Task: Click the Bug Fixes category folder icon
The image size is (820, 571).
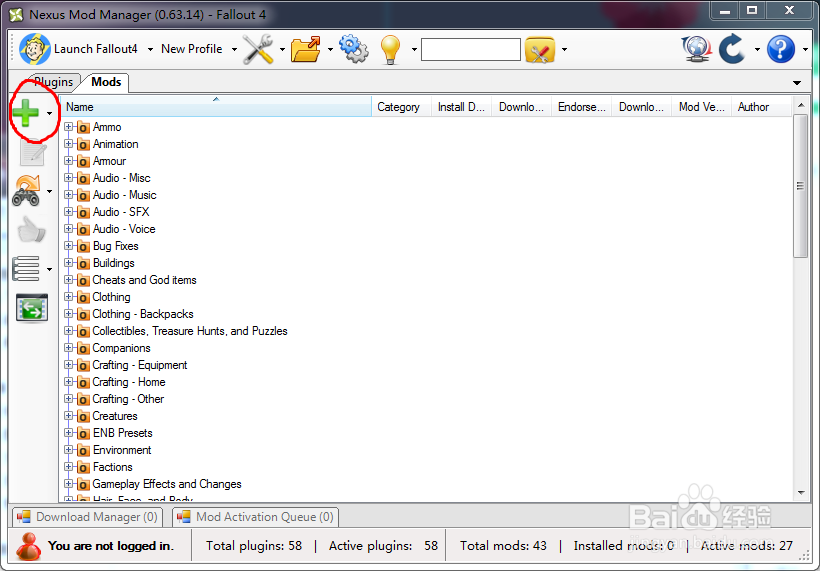Action: click(83, 246)
